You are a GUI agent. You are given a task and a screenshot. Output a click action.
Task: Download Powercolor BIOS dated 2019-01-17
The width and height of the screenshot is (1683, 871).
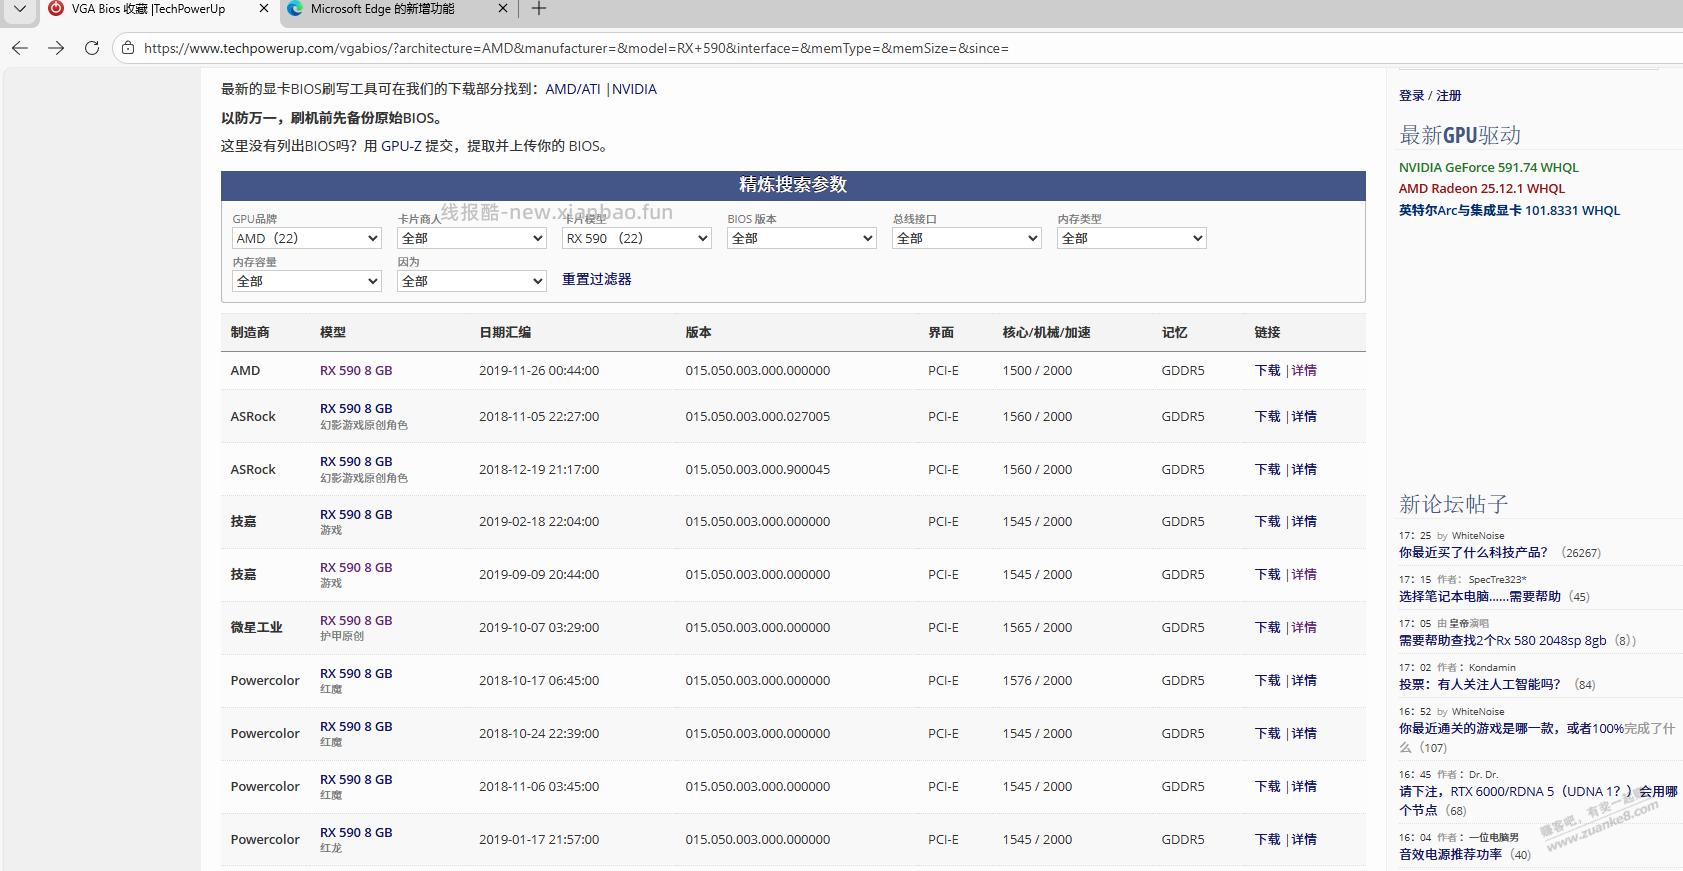click(1267, 839)
